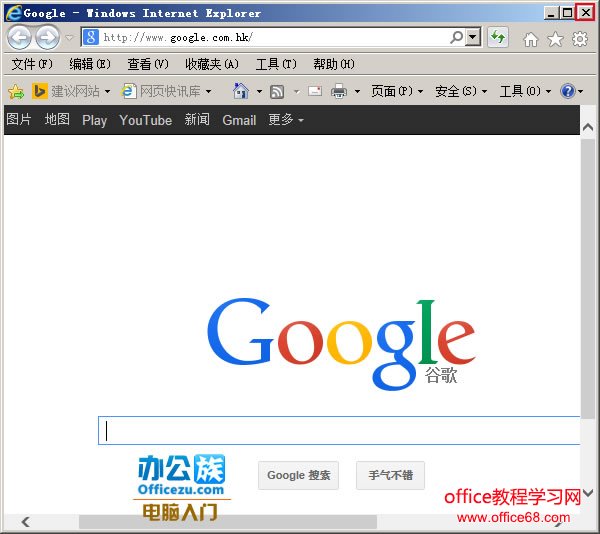Expand the 网页快讯库 dropdown arrow

209,91
